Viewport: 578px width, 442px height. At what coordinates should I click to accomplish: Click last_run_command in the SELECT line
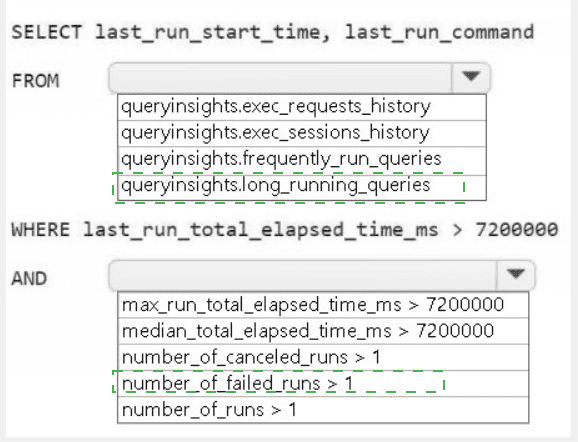[x=439, y=32]
